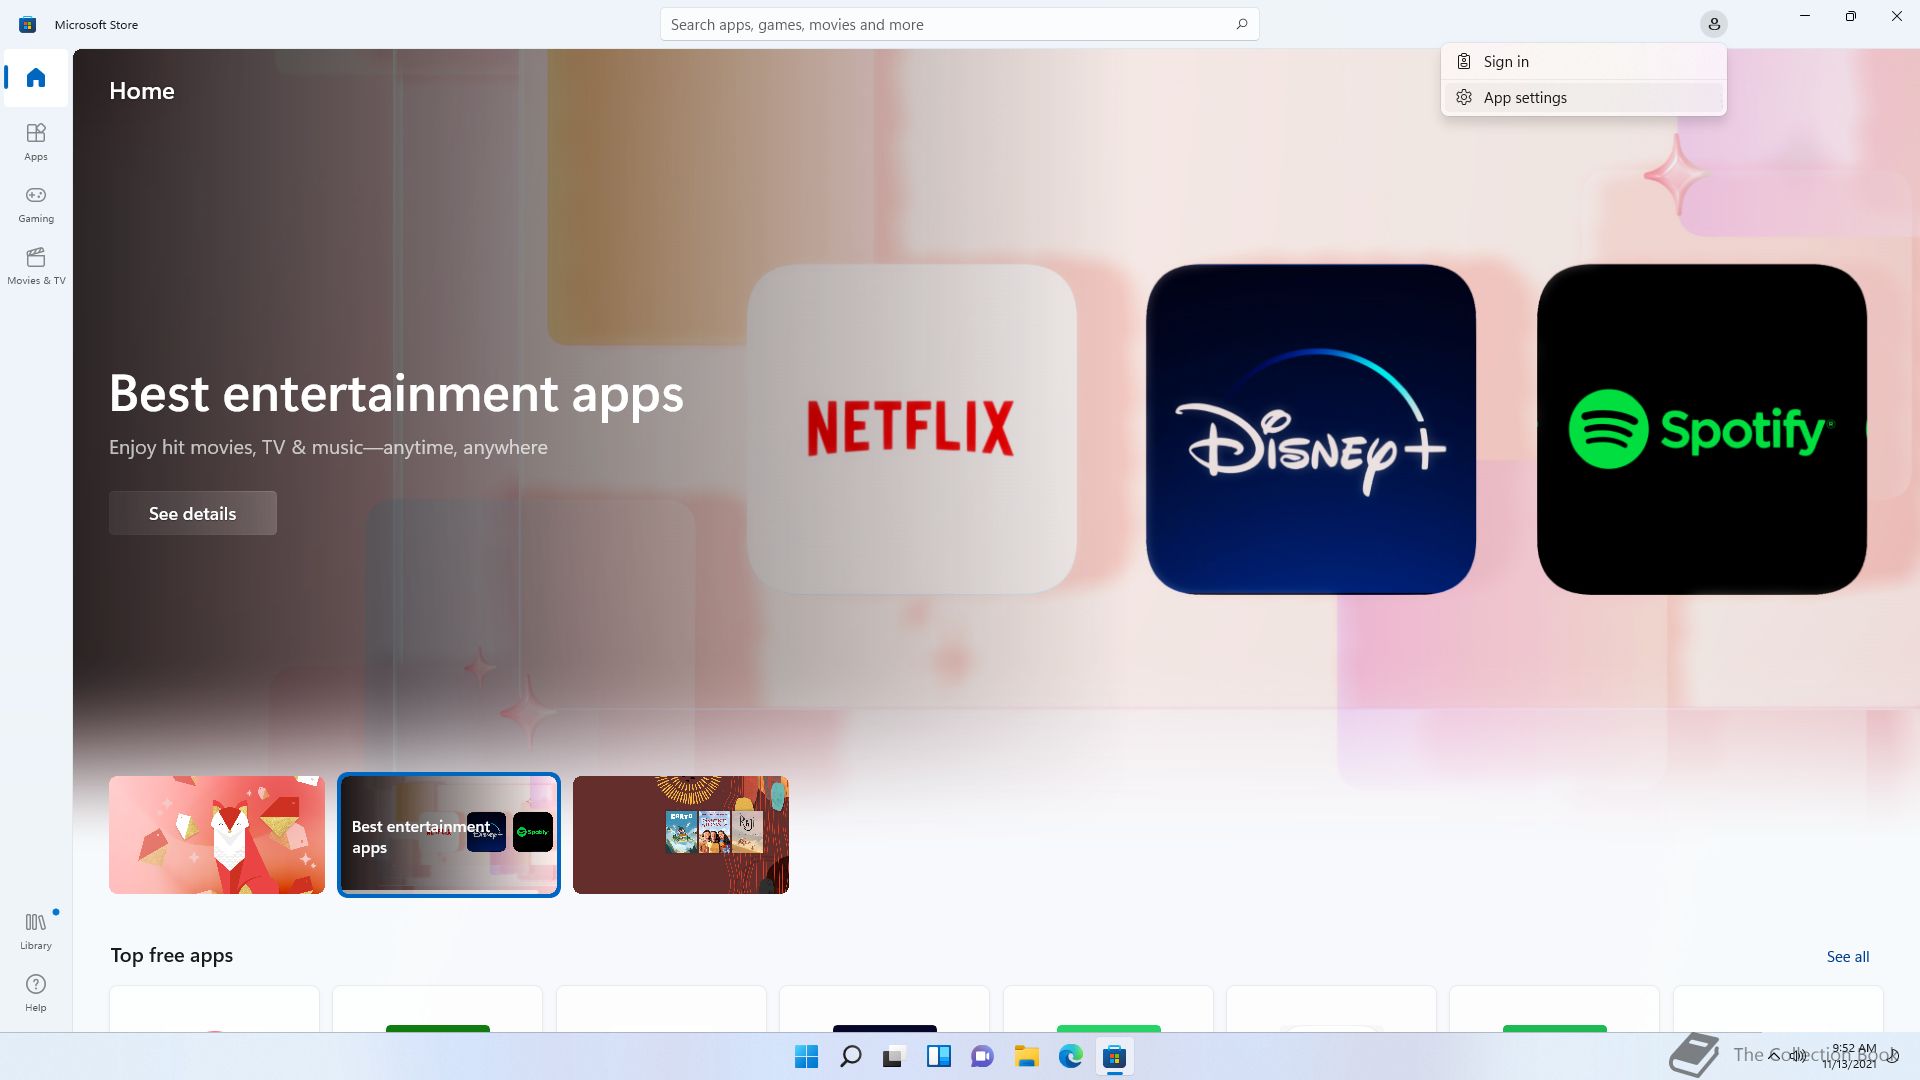Open Microsoft Edge from taskbar
This screenshot has height=1080, width=1920.
1070,1056
